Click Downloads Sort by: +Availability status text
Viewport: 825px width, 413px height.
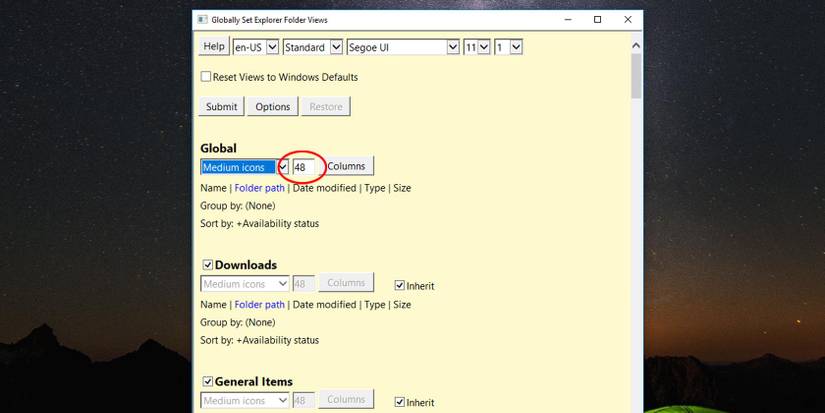(x=259, y=340)
